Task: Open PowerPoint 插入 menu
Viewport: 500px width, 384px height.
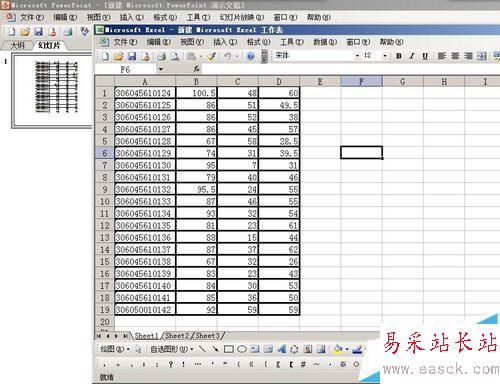Action: pos(132,17)
